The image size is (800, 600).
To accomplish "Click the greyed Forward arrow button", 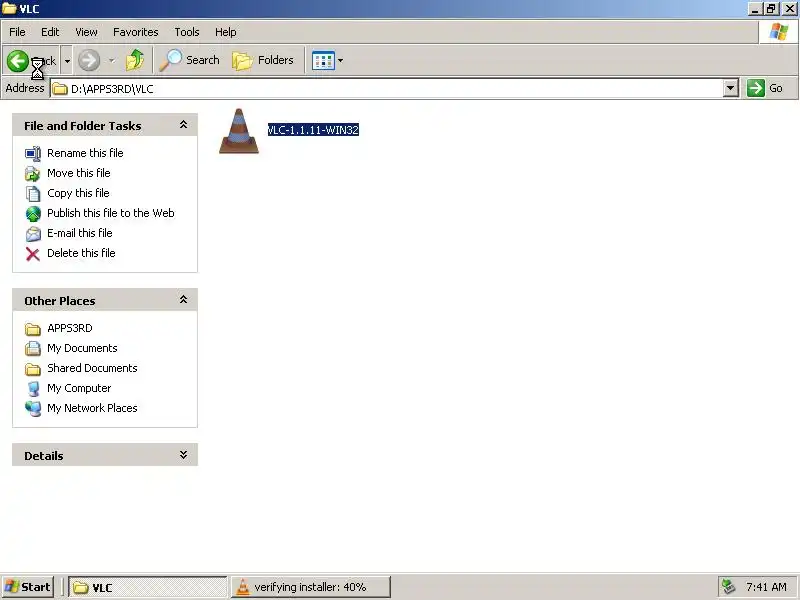I will tap(89, 61).
